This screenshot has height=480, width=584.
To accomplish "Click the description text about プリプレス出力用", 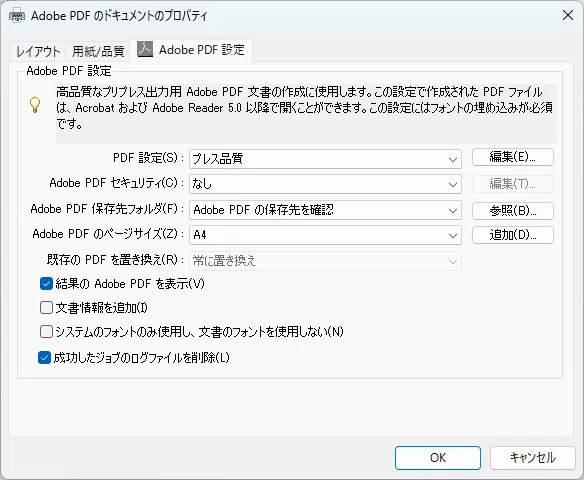I will [x=305, y=108].
